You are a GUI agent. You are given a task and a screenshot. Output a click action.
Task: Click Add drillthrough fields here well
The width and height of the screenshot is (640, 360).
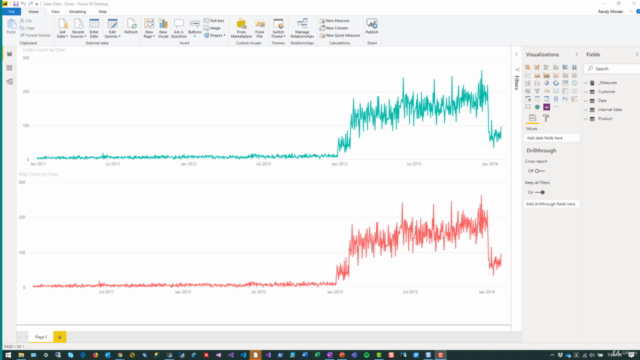pos(551,204)
